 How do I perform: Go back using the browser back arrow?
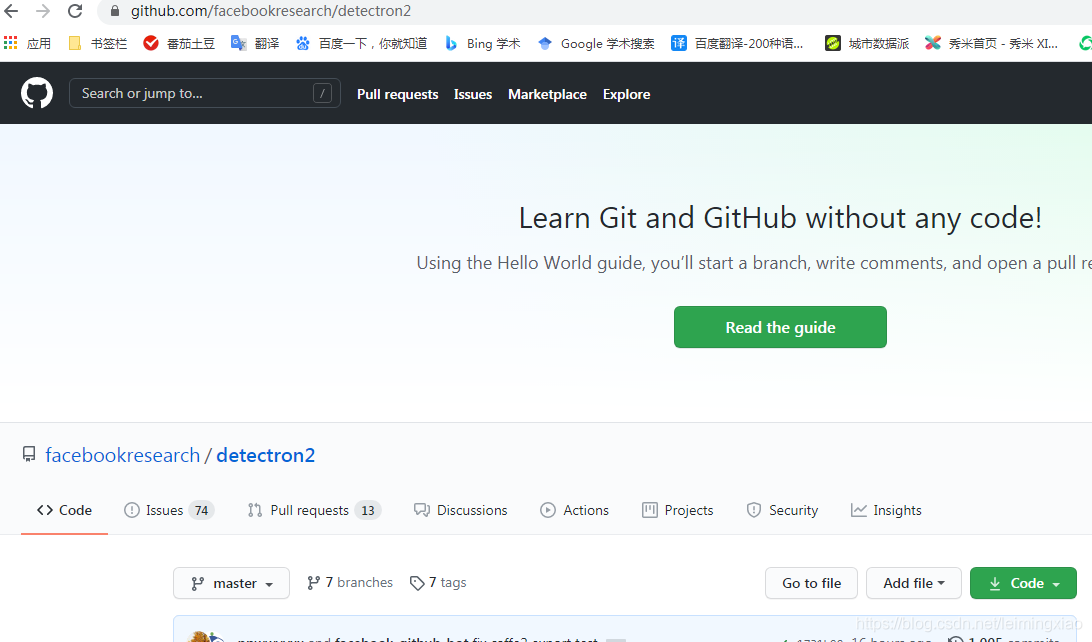(11, 12)
